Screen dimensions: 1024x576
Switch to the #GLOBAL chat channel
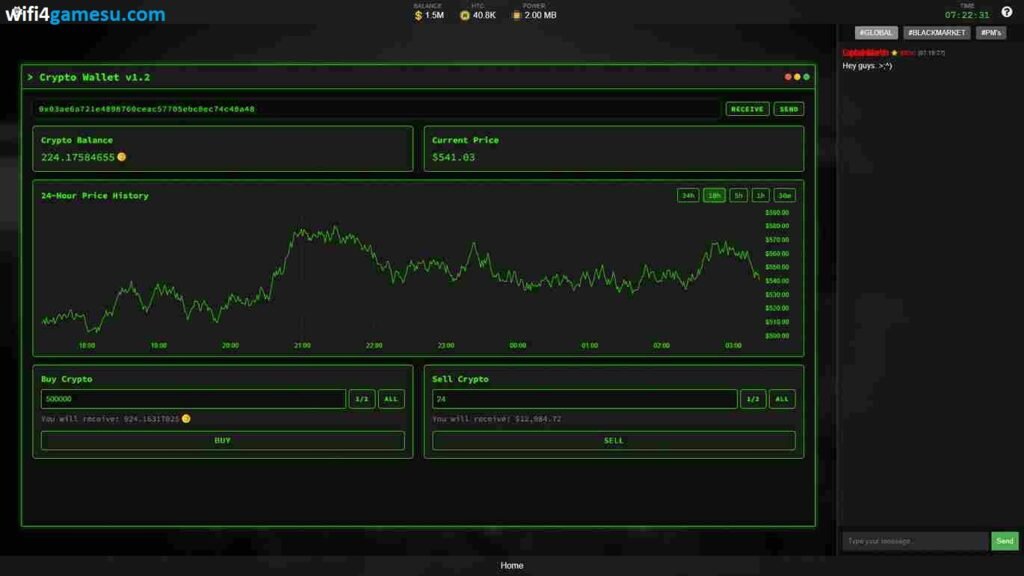875,32
